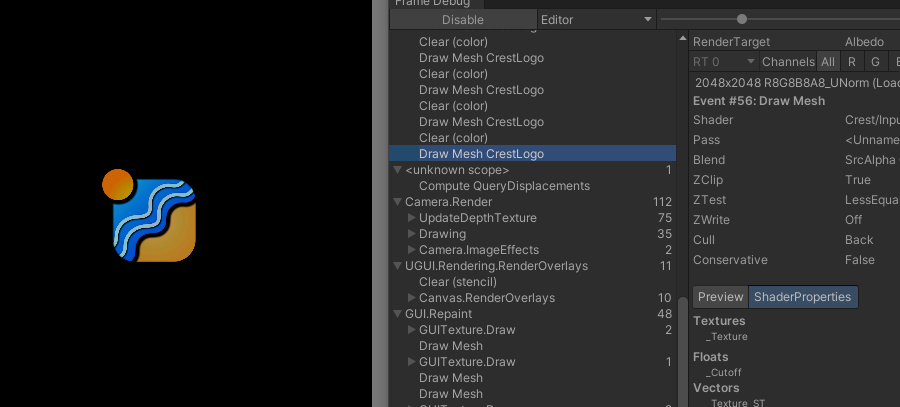Click the frame event slider handle
This screenshot has height=407, width=900.
click(742, 20)
